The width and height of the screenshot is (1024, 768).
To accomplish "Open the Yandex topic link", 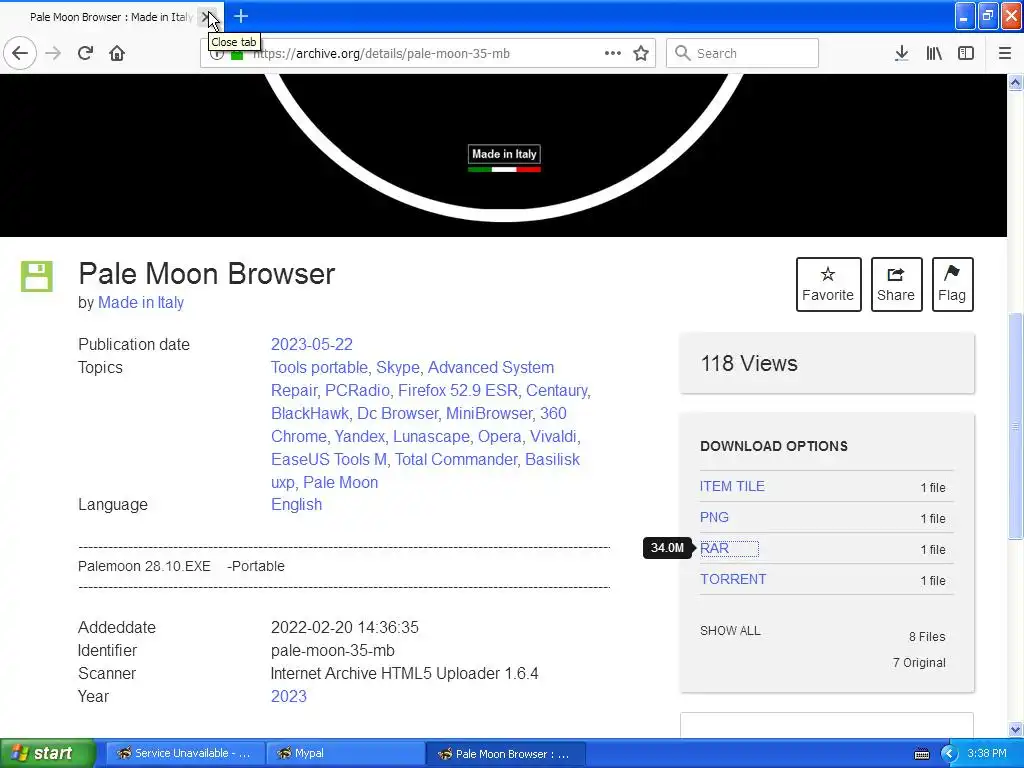I will coord(359,436).
